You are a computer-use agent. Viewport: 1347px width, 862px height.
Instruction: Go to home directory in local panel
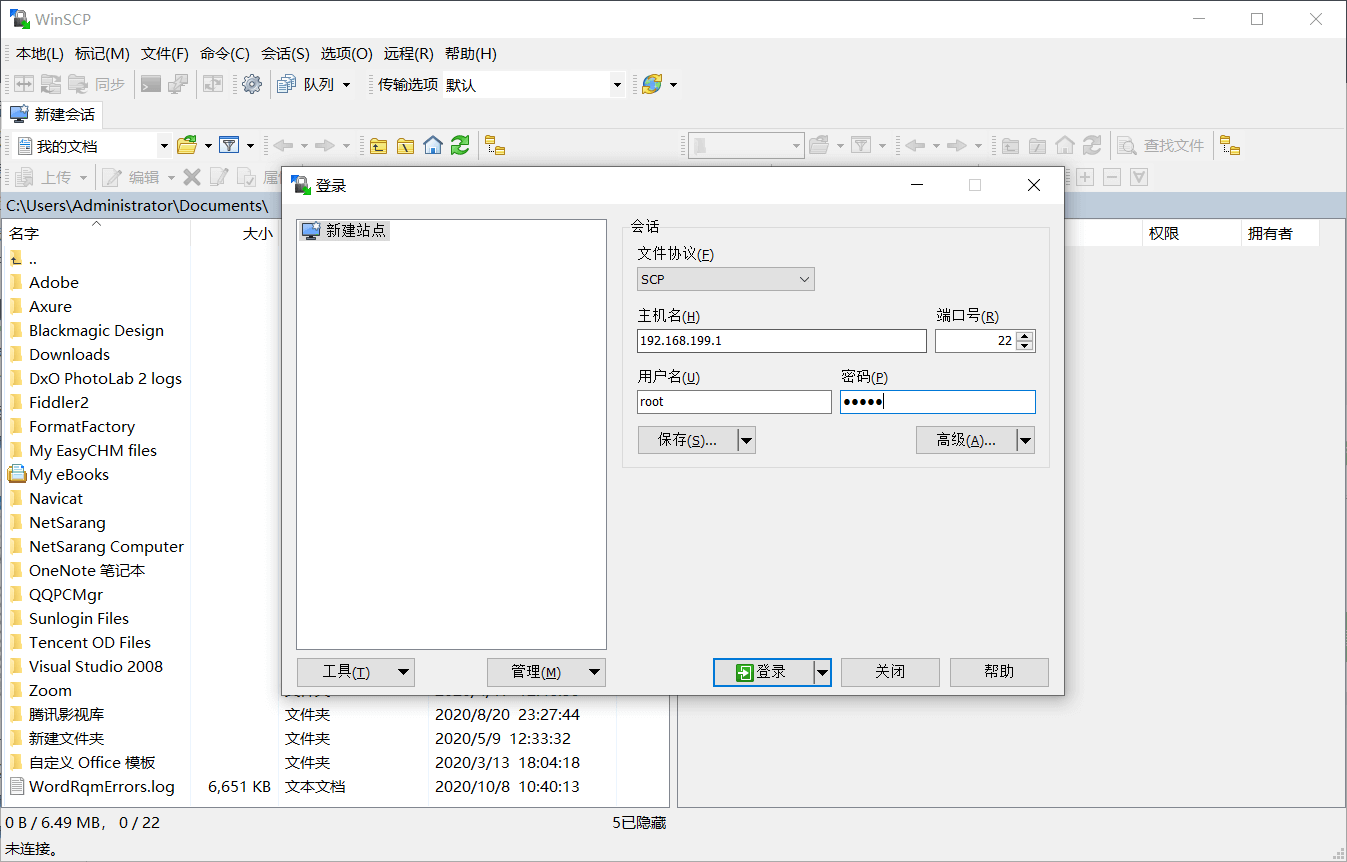(432, 146)
